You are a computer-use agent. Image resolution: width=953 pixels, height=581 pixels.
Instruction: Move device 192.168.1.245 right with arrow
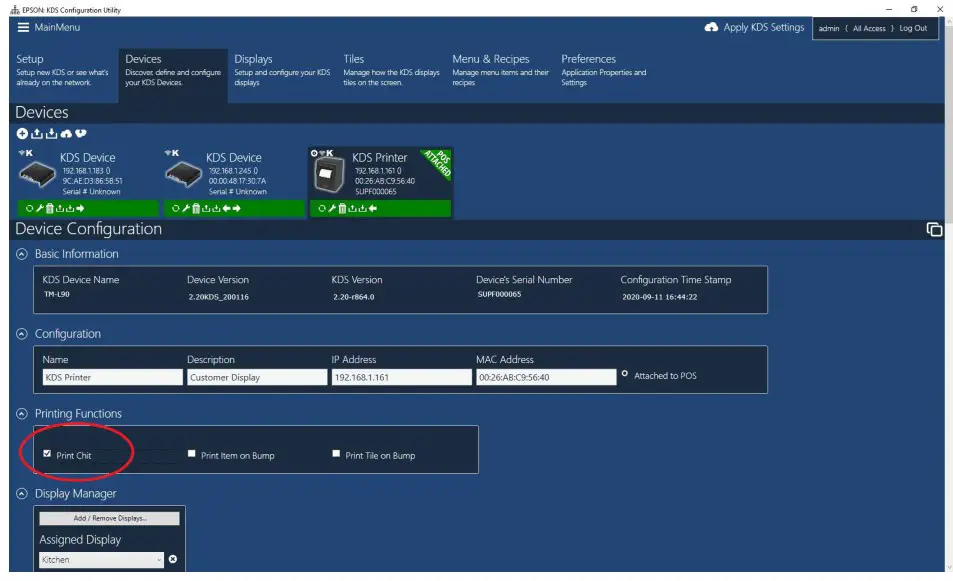(x=236, y=208)
